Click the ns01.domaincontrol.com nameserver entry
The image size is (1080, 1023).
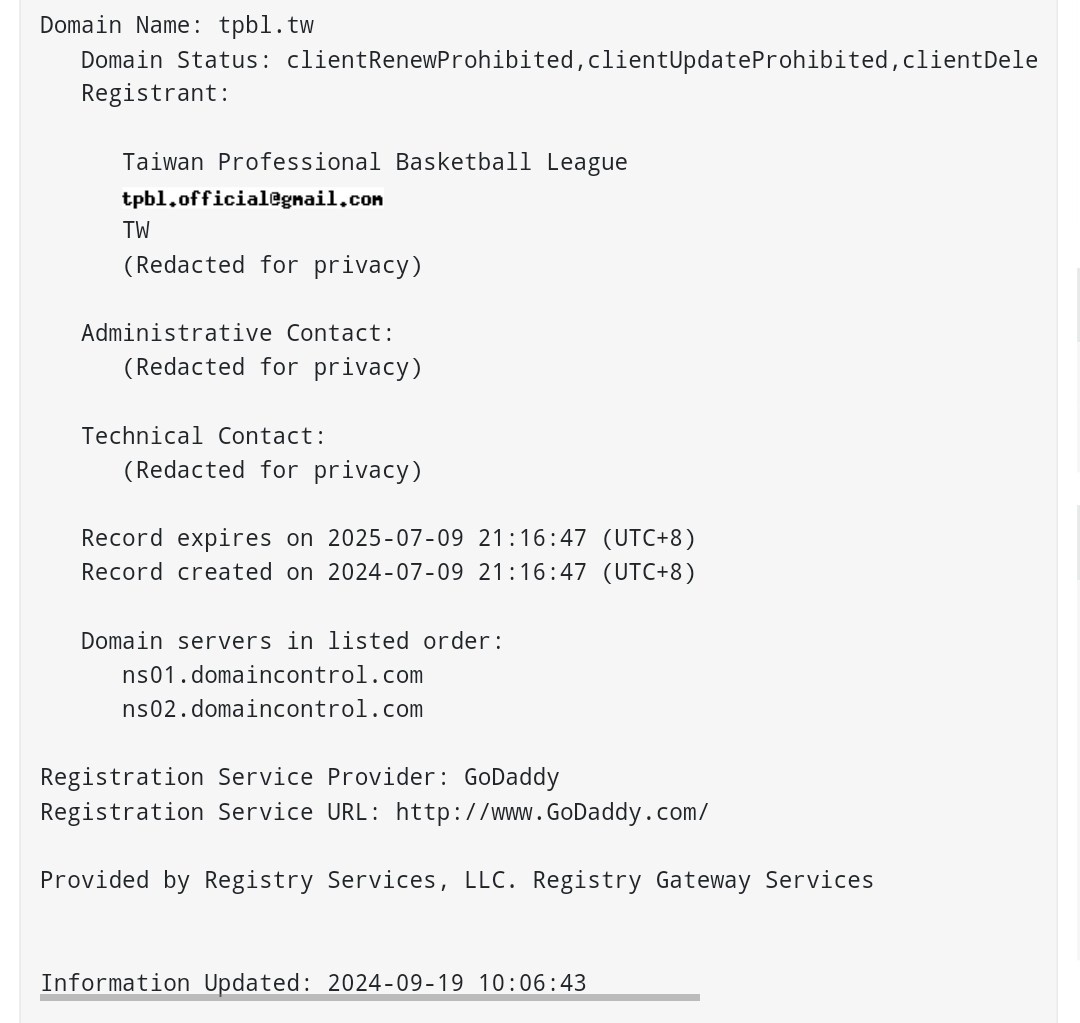[x=272, y=674]
